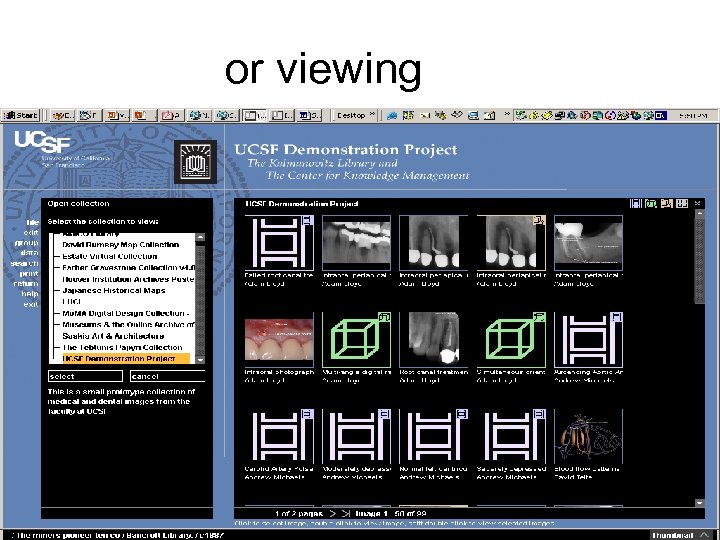Select the Root canal treatment x-ray thumbnail

(x=434, y=340)
